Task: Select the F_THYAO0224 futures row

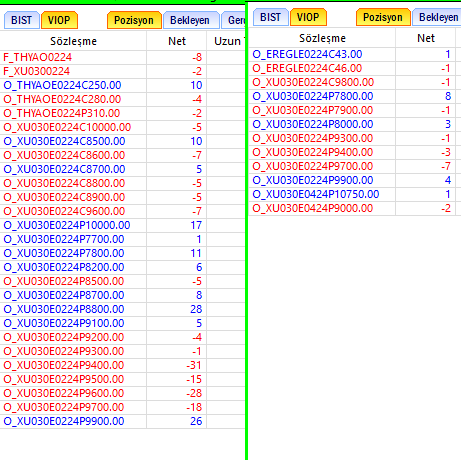Action: coord(123,57)
